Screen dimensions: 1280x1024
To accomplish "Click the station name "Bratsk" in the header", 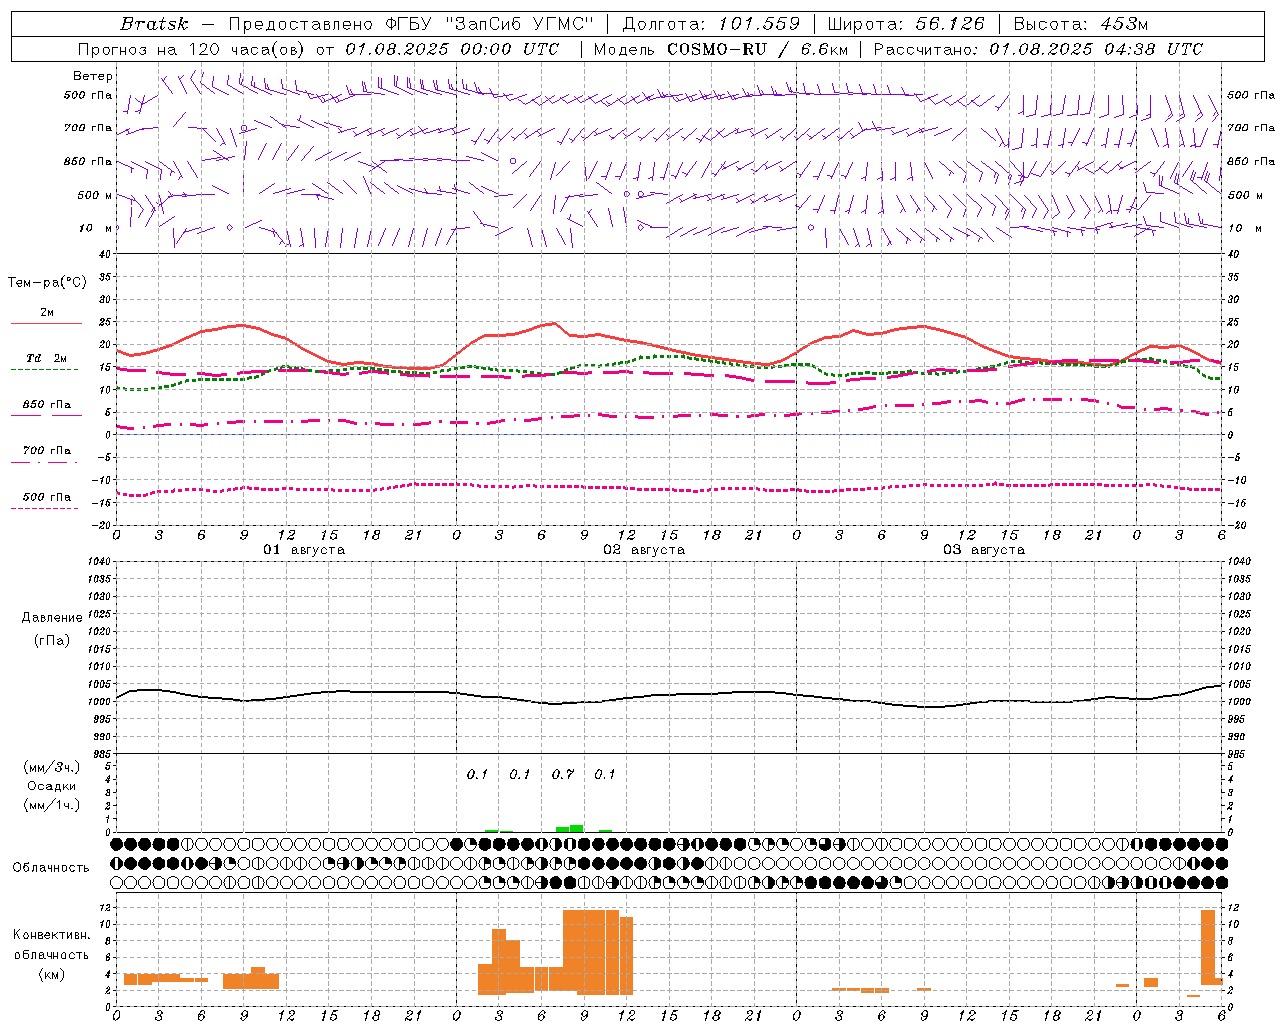I will pos(154,24).
